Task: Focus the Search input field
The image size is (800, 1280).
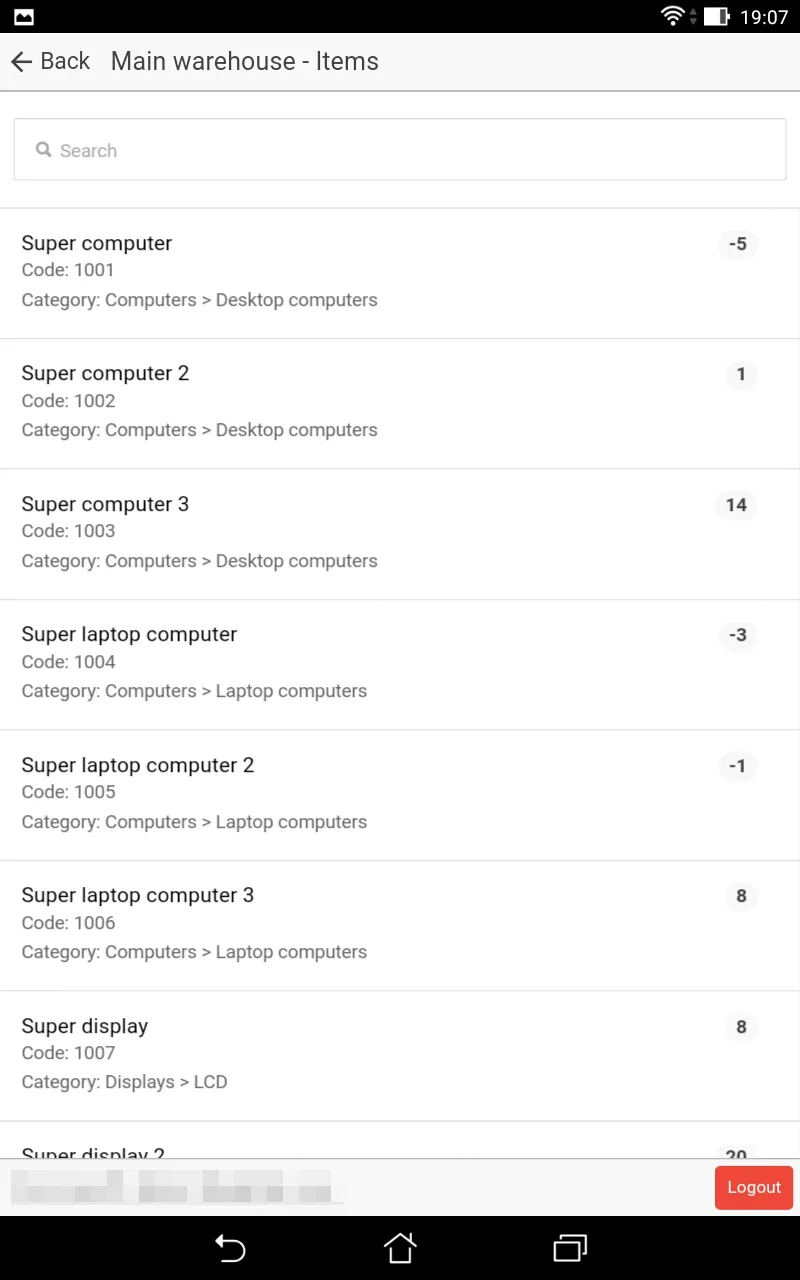Action: click(400, 150)
